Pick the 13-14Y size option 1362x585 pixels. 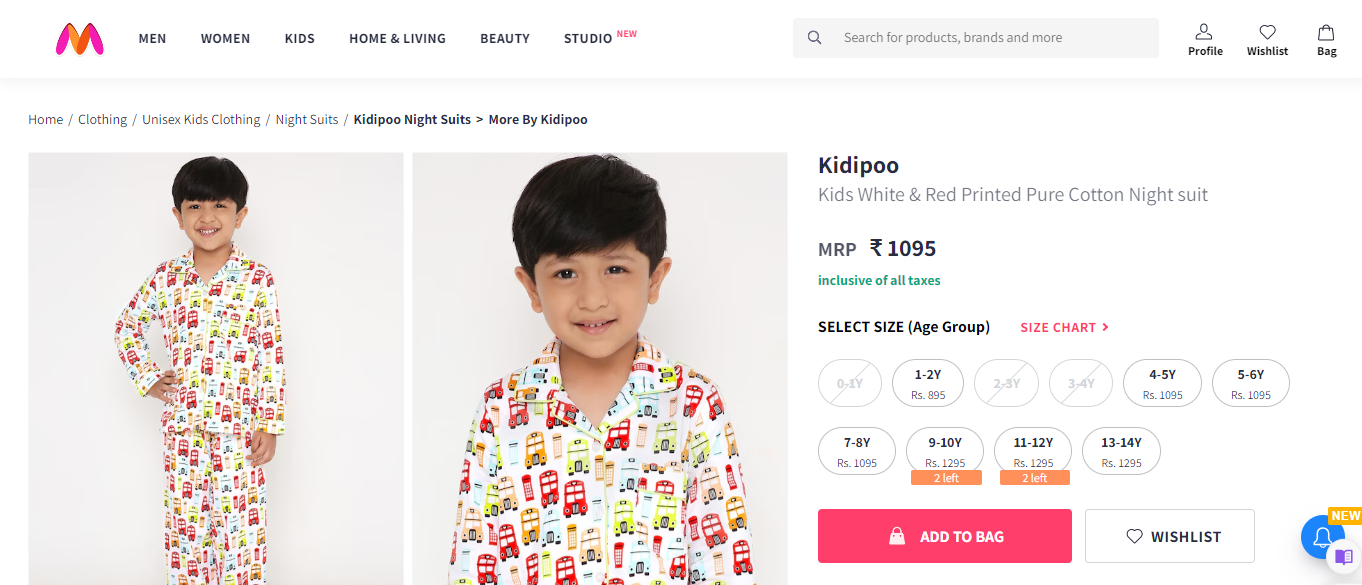(x=1121, y=451)
